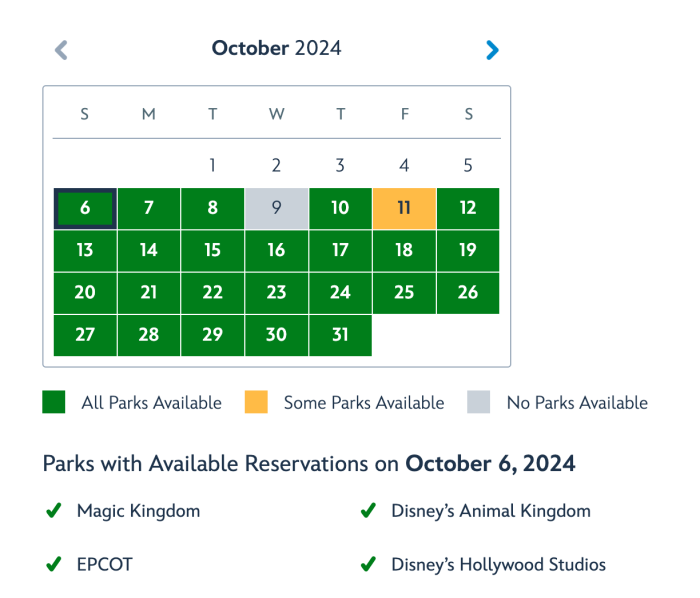Click Disney's Animal Kingdom checkmark icon
The height and width of the screenshot is (598, 700).
368,511
